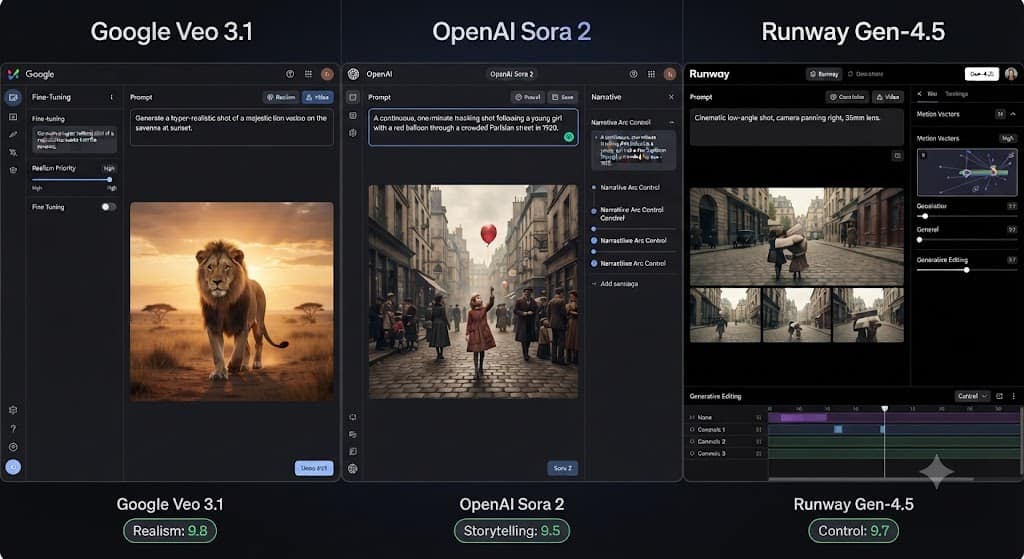Viewport: 1024px width, 559px height.
Task: Click the globe icon at OpenAI sidebar bottom
Action: tap(353, 468)
